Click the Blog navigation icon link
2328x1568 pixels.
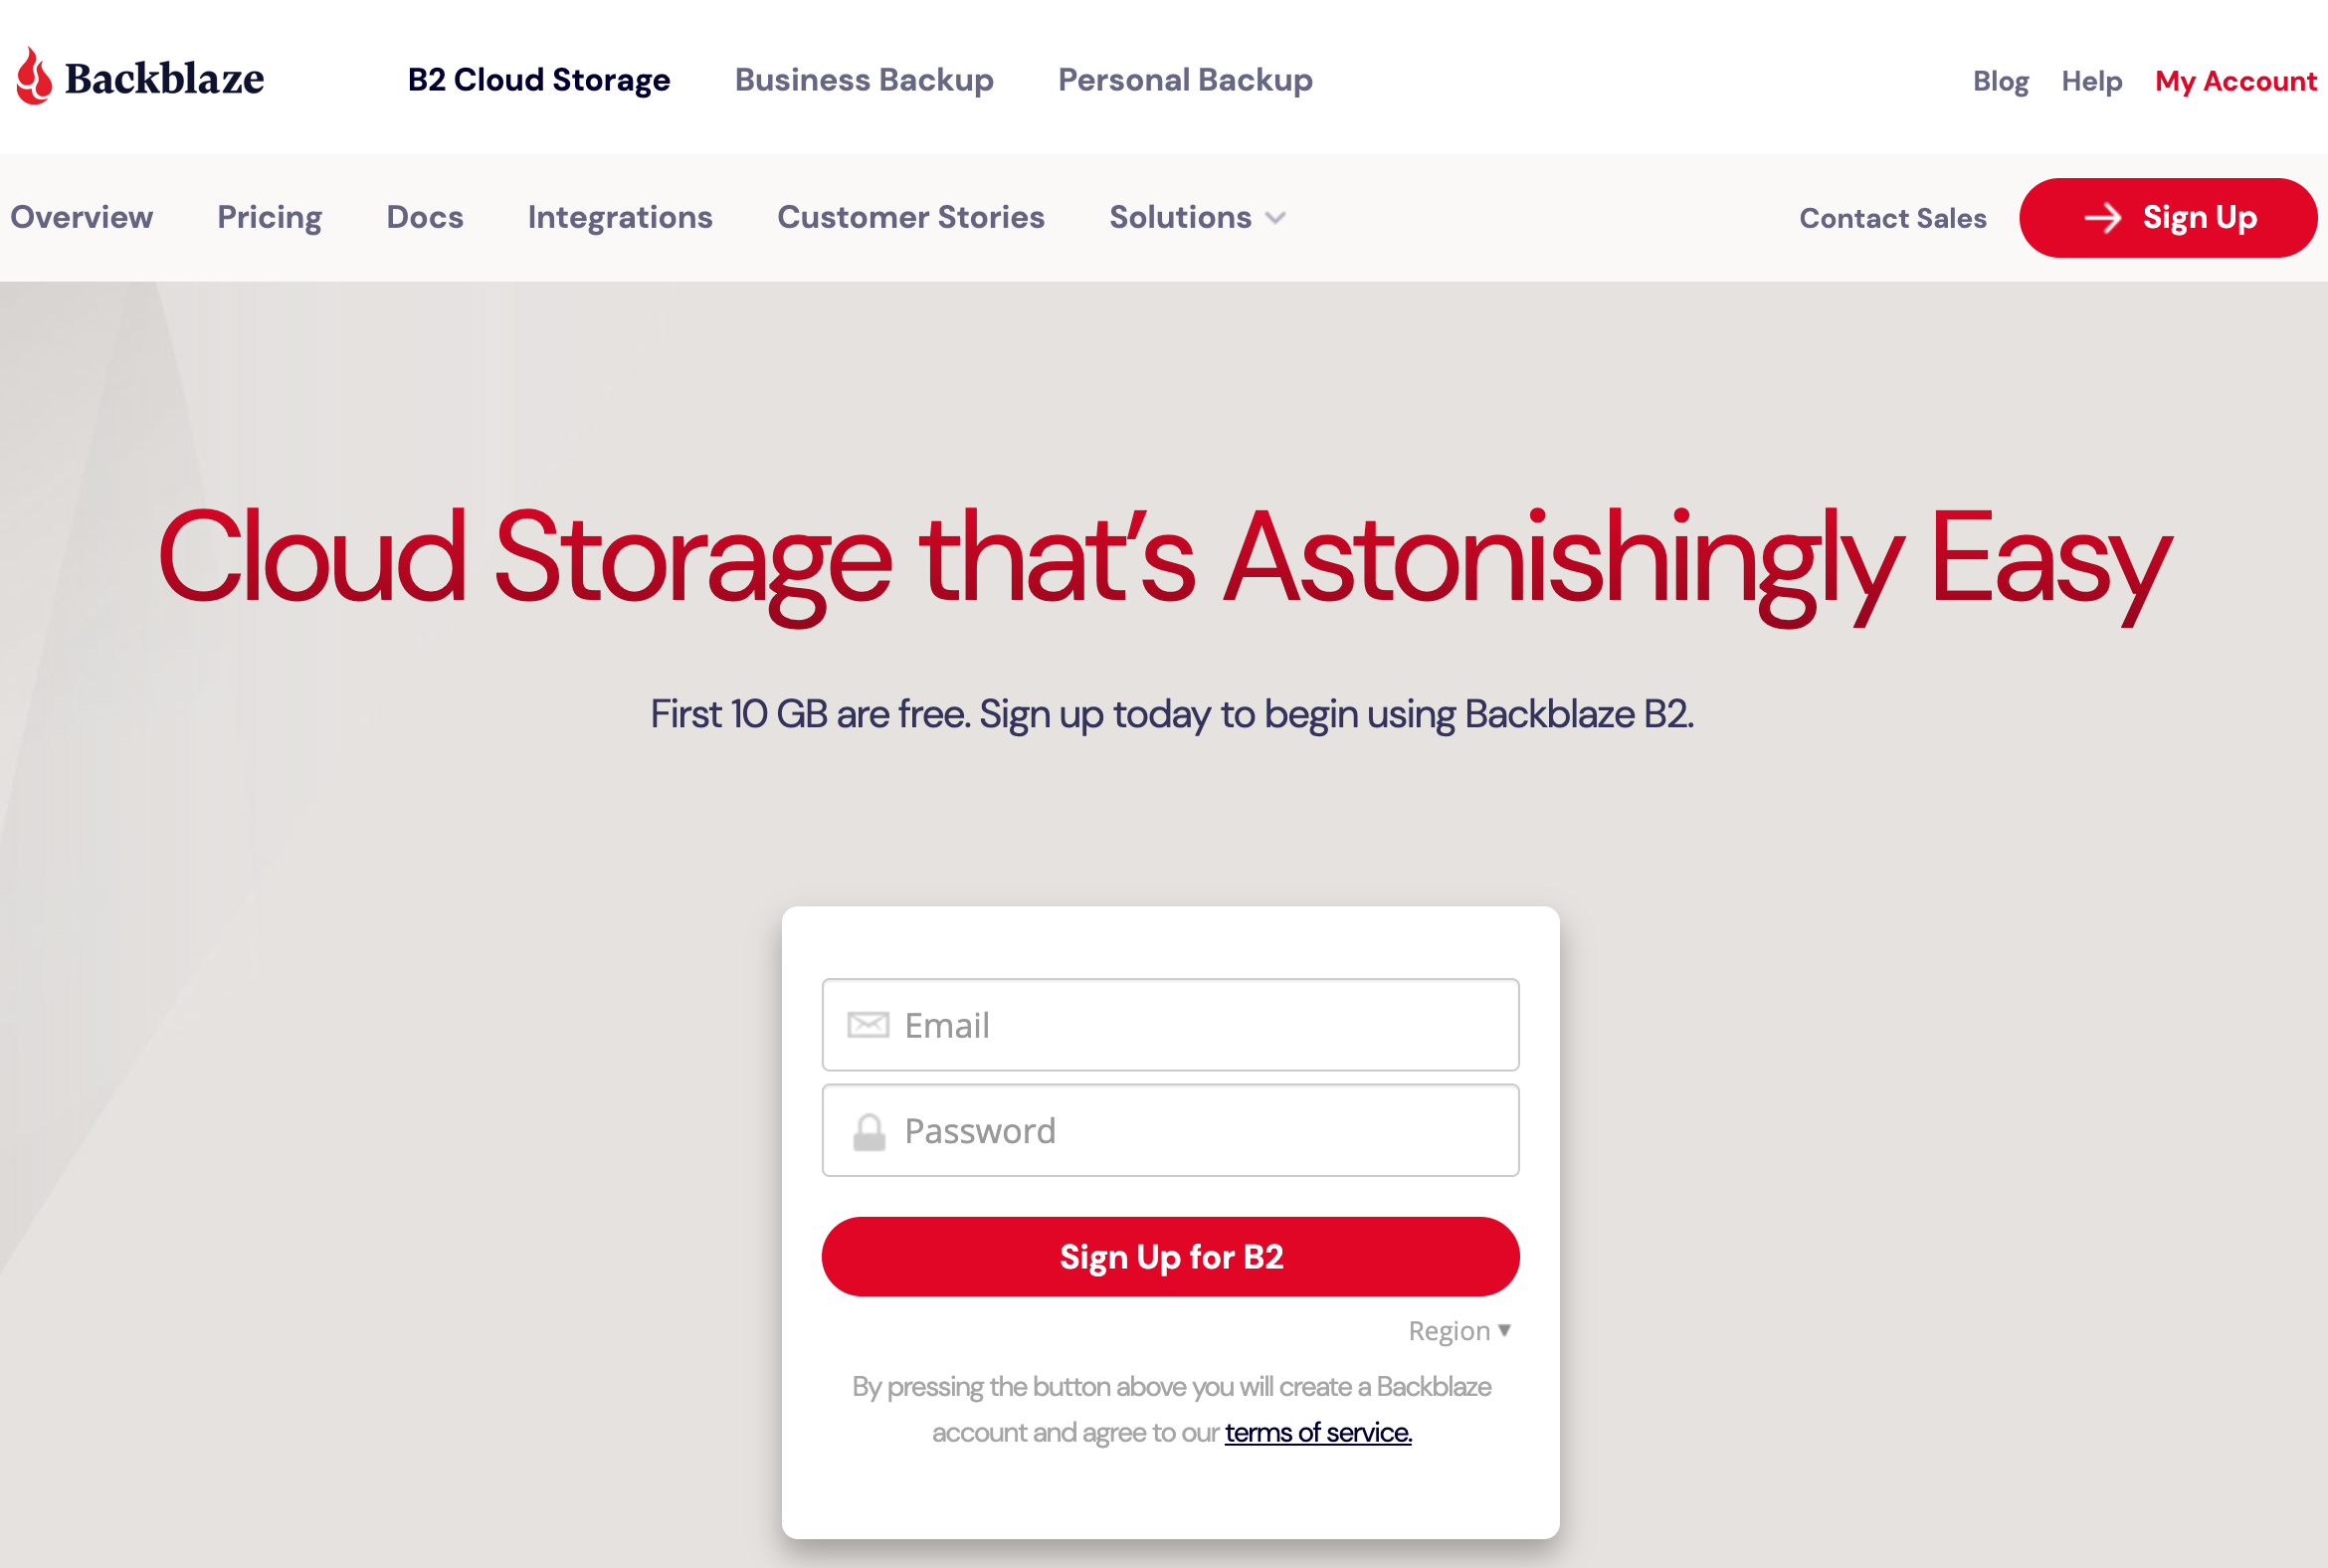click(x=1998, y=79)
